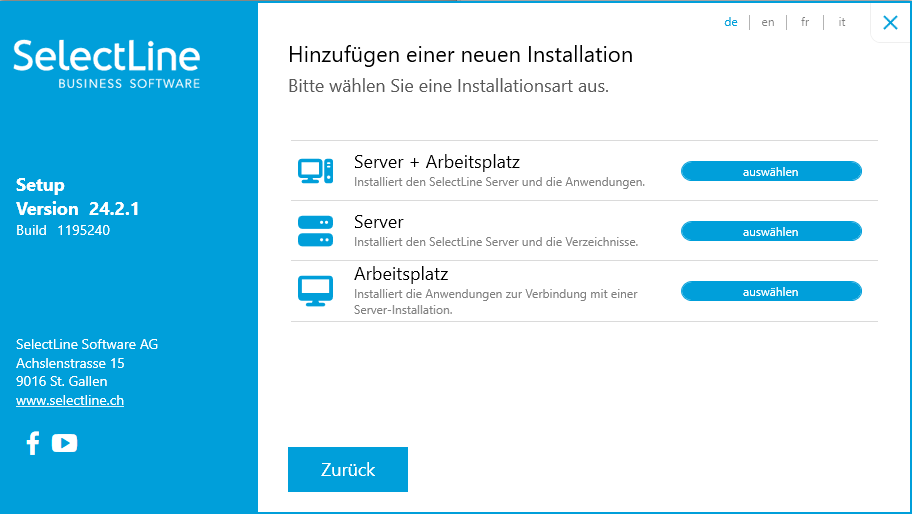Close the setup window with X

(x=890, y=23)
